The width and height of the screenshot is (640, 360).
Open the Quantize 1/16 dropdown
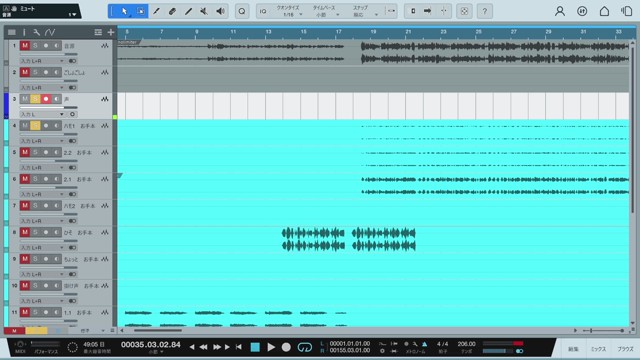tap(289, 11)
